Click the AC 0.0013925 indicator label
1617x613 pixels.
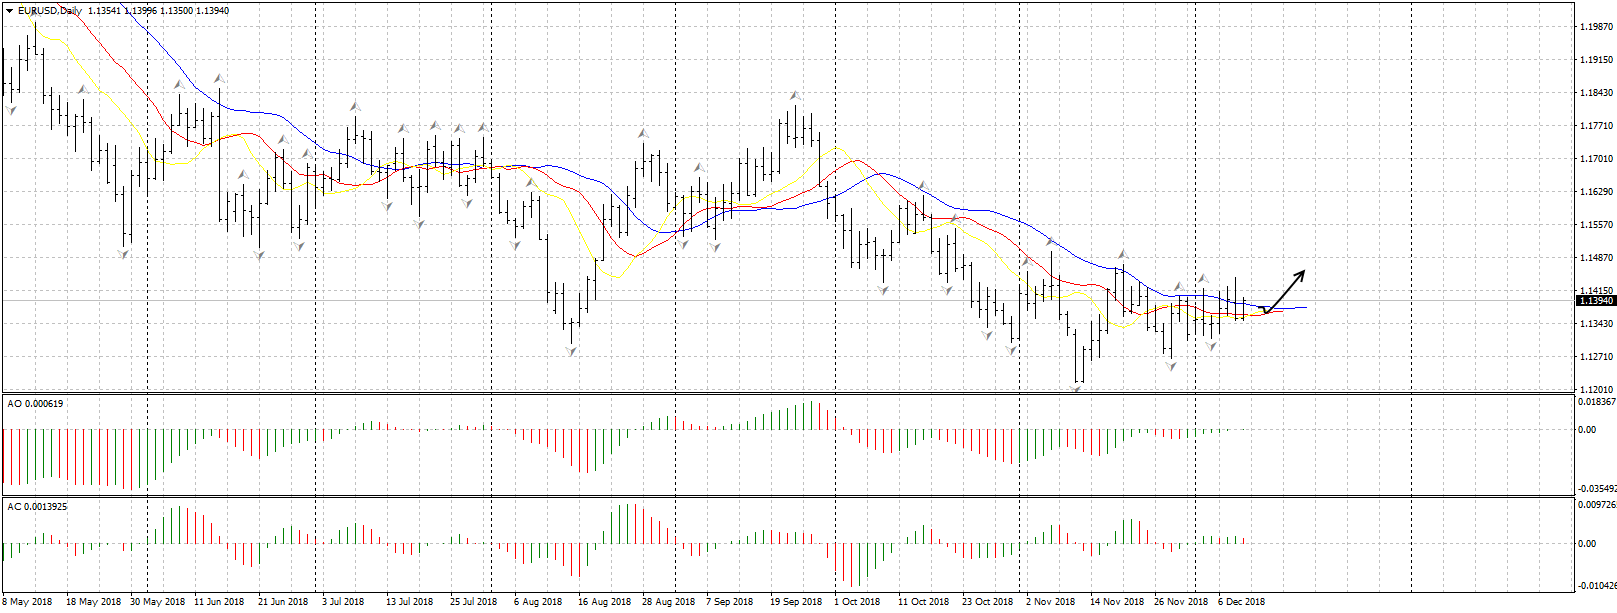coord(37,507)
